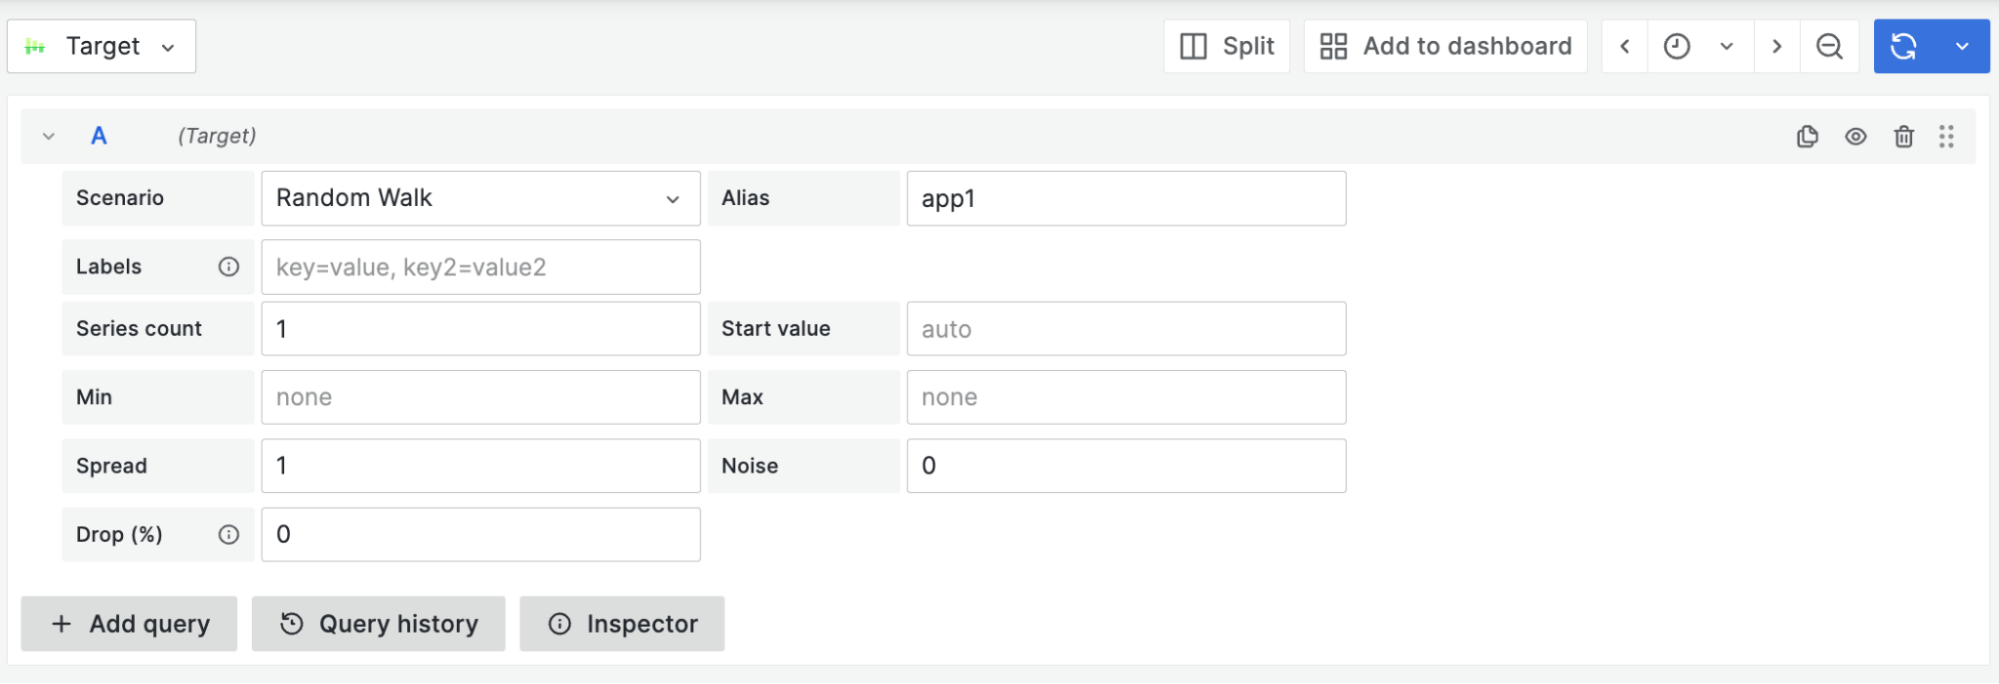The image size is (1999, 684).
Task: Open the Target data source dropdown
Action: 102,46
